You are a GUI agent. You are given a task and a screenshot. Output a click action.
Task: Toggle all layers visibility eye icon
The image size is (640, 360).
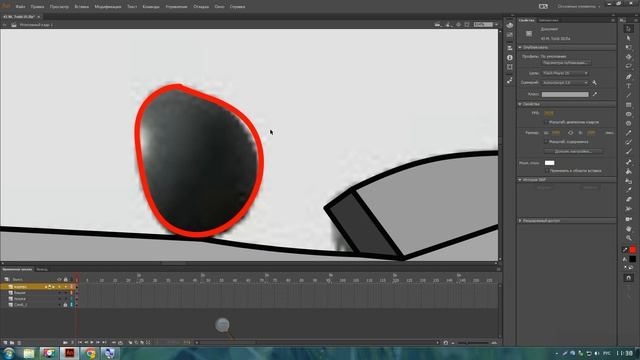click(x=60, y=280)
